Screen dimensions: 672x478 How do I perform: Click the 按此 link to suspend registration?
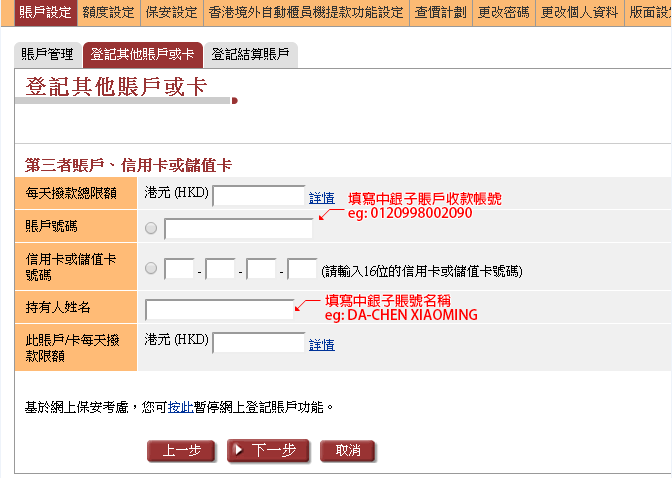(x=180, y=407)
